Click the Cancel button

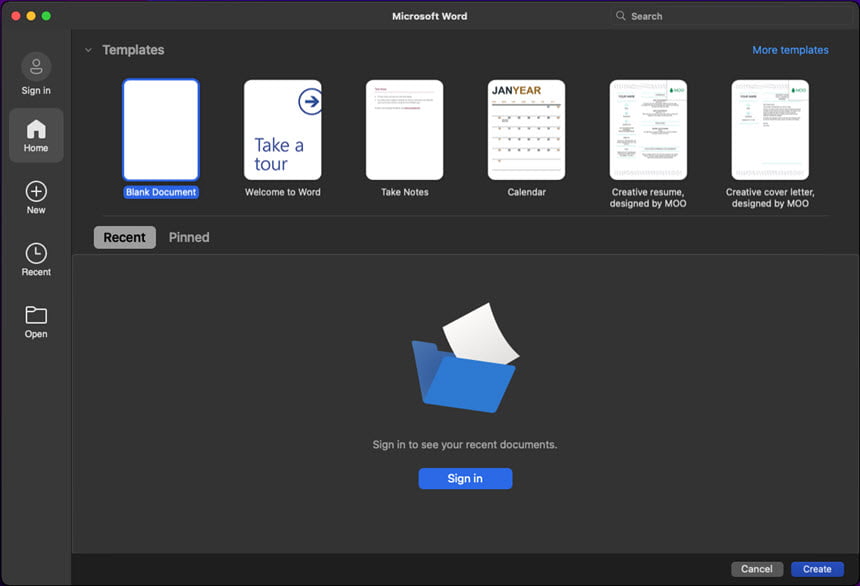pyautogui.click(x=757, y=569)
